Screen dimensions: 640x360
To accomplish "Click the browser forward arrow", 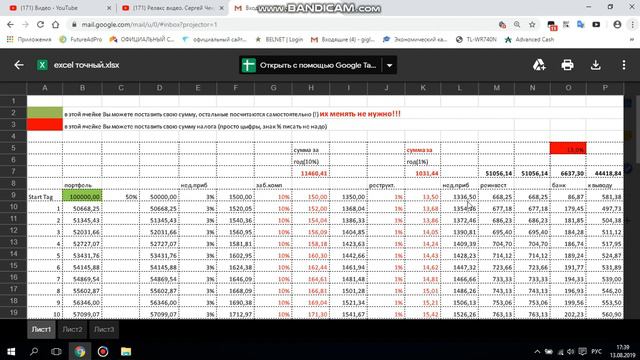I will tap(25, 24).
